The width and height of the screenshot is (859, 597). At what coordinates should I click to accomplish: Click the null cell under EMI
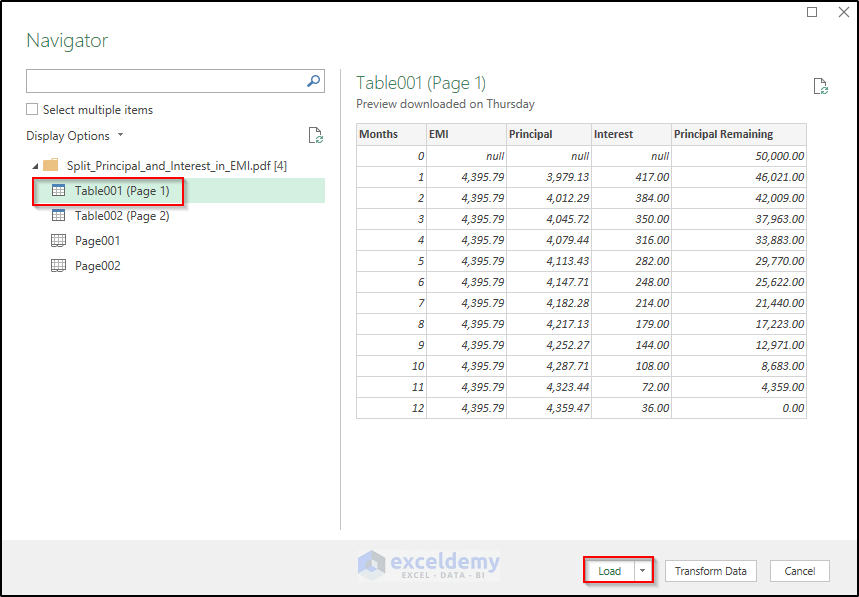(466, 156)
